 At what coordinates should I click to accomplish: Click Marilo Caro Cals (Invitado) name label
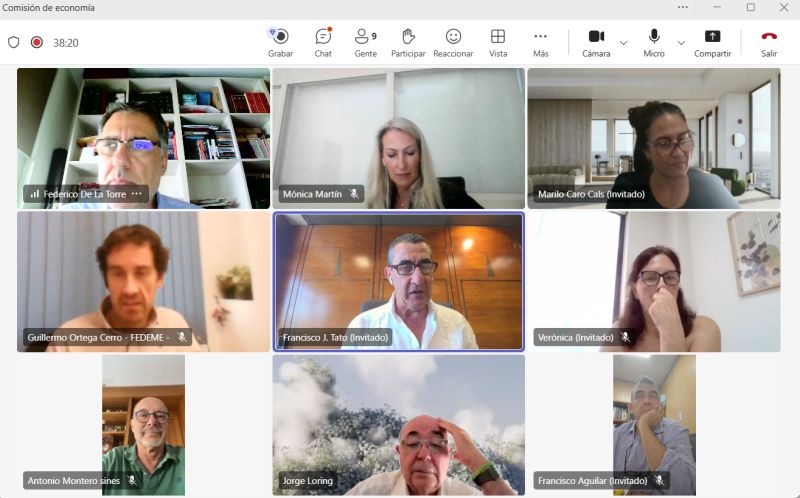click(x=591, y=194)
